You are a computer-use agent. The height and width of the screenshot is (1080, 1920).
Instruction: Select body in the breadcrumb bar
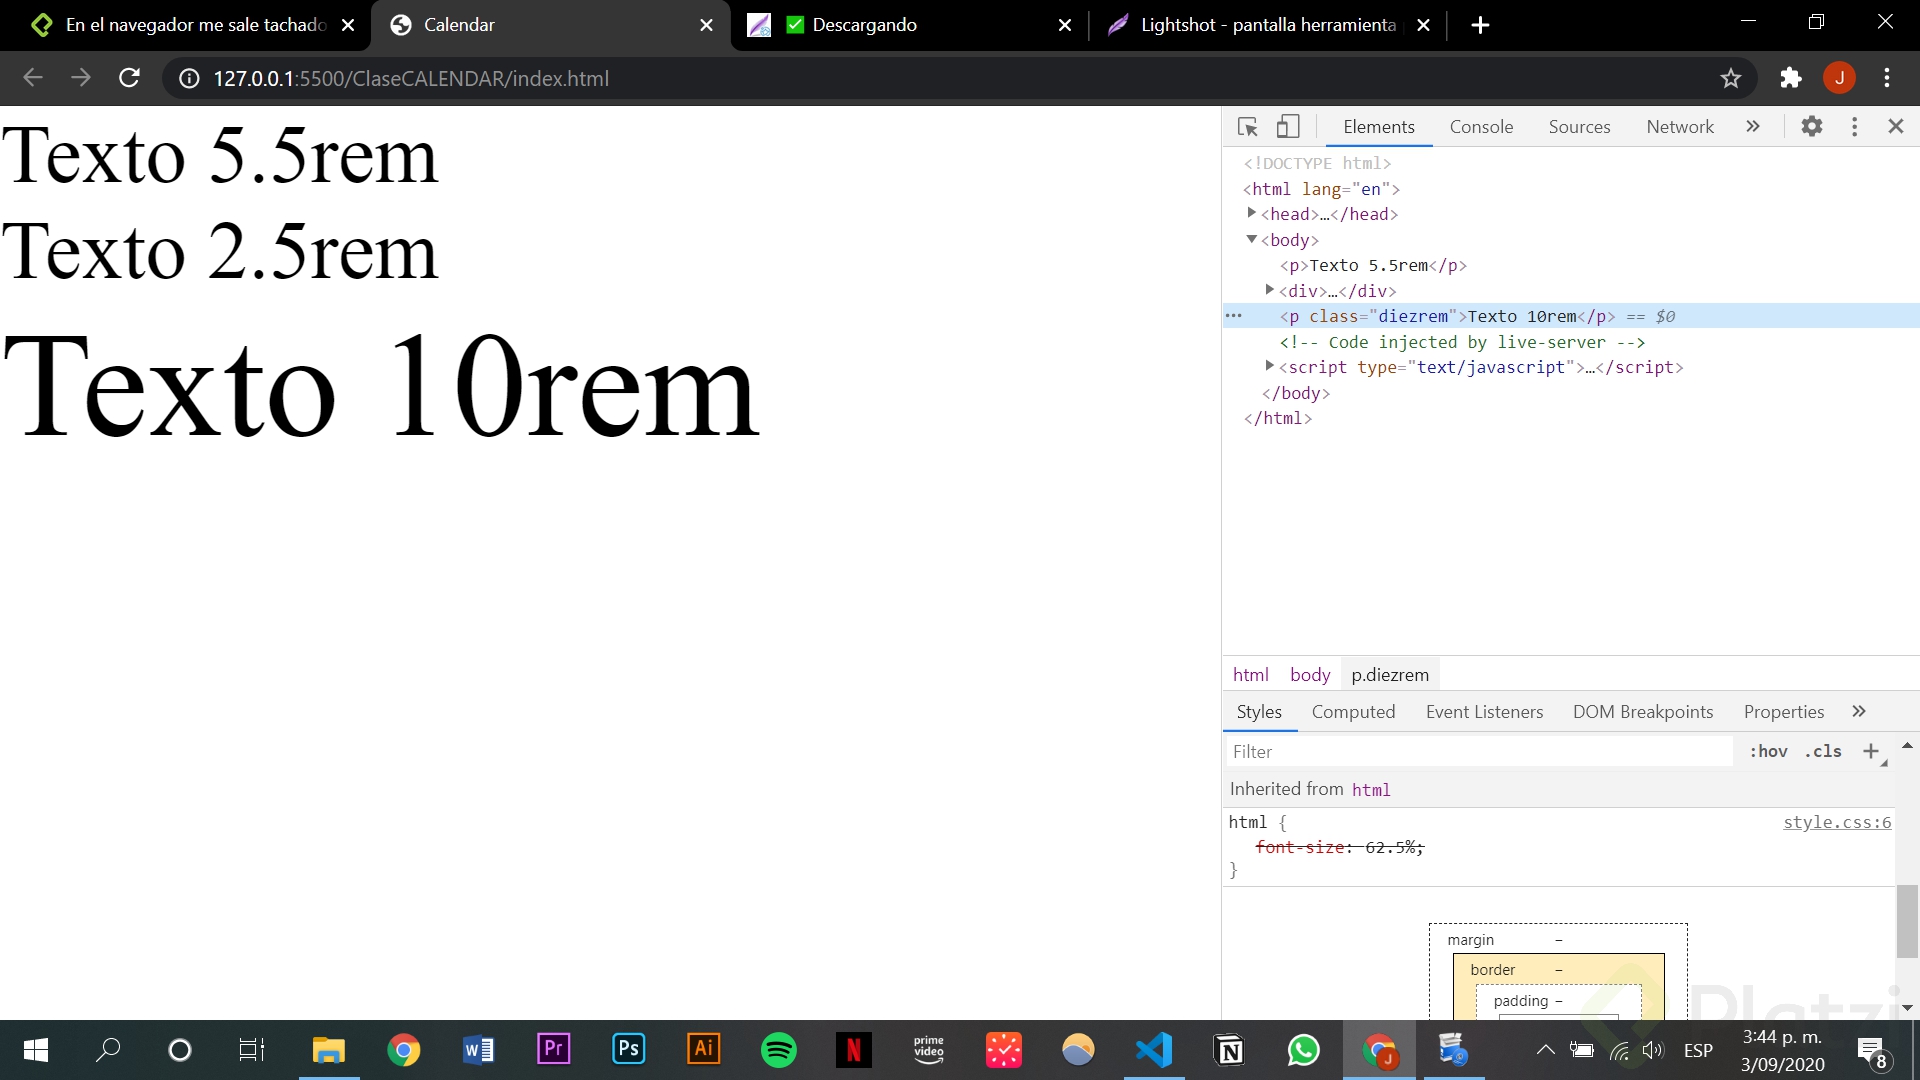[x=1310, y=675]
